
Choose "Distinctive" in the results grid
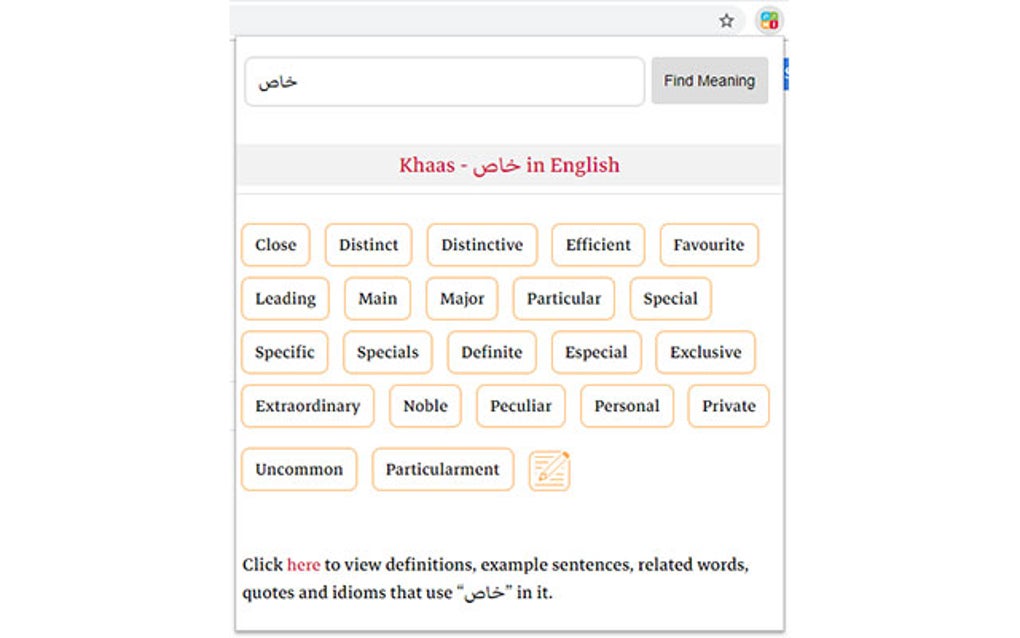482,244
